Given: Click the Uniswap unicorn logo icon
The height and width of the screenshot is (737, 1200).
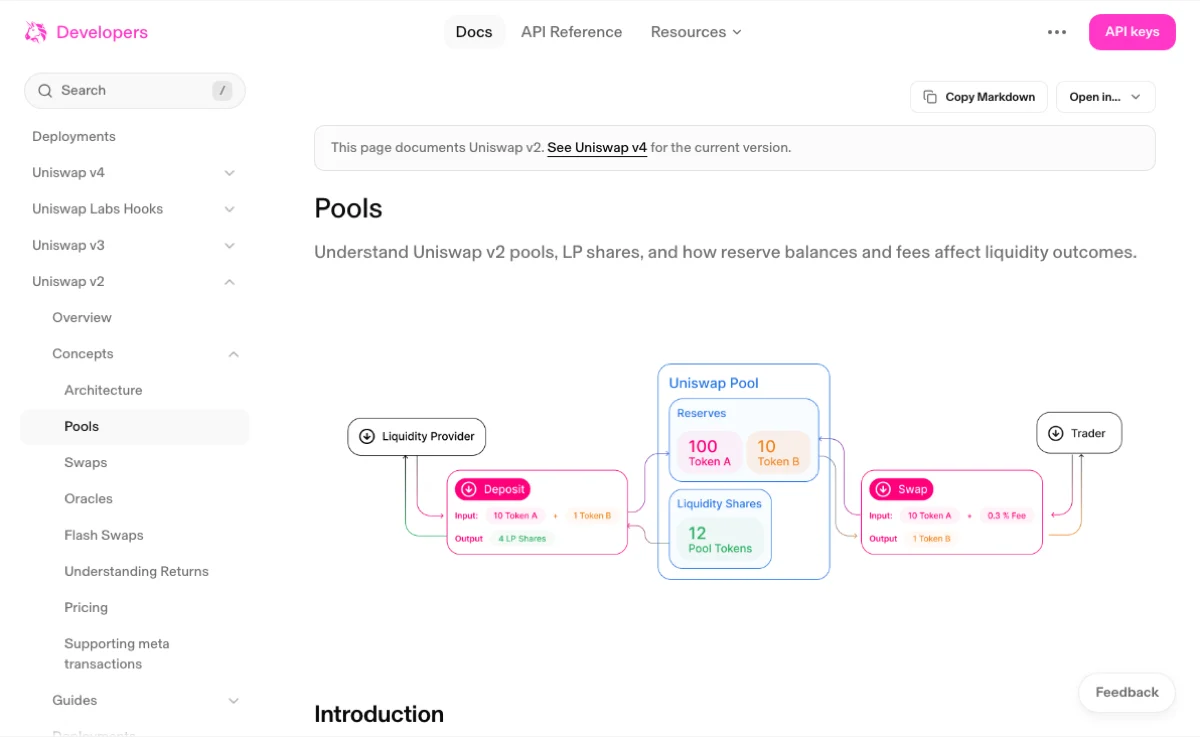Looking at the screenshot, I should pos(36,32).
